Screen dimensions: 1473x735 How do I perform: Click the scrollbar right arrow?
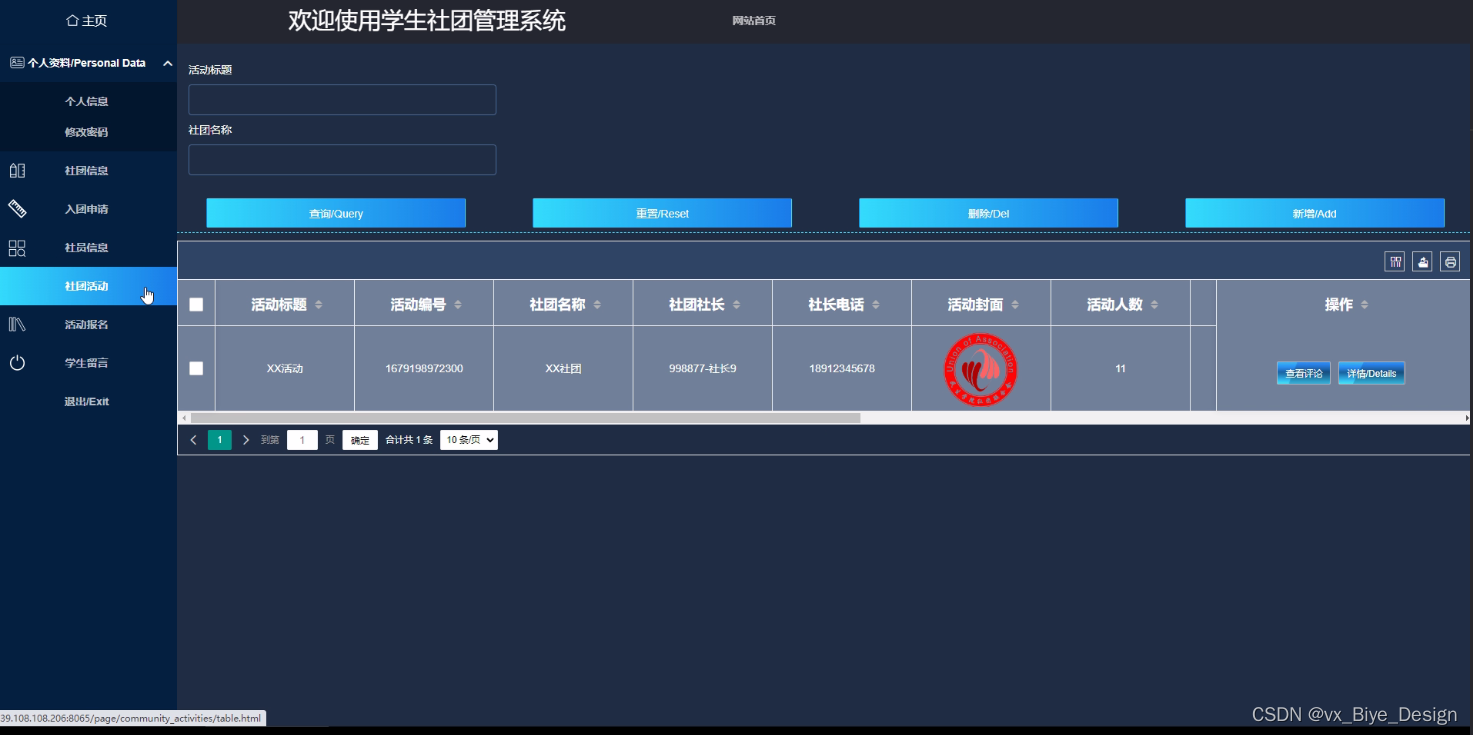(x=1467, y=418)
